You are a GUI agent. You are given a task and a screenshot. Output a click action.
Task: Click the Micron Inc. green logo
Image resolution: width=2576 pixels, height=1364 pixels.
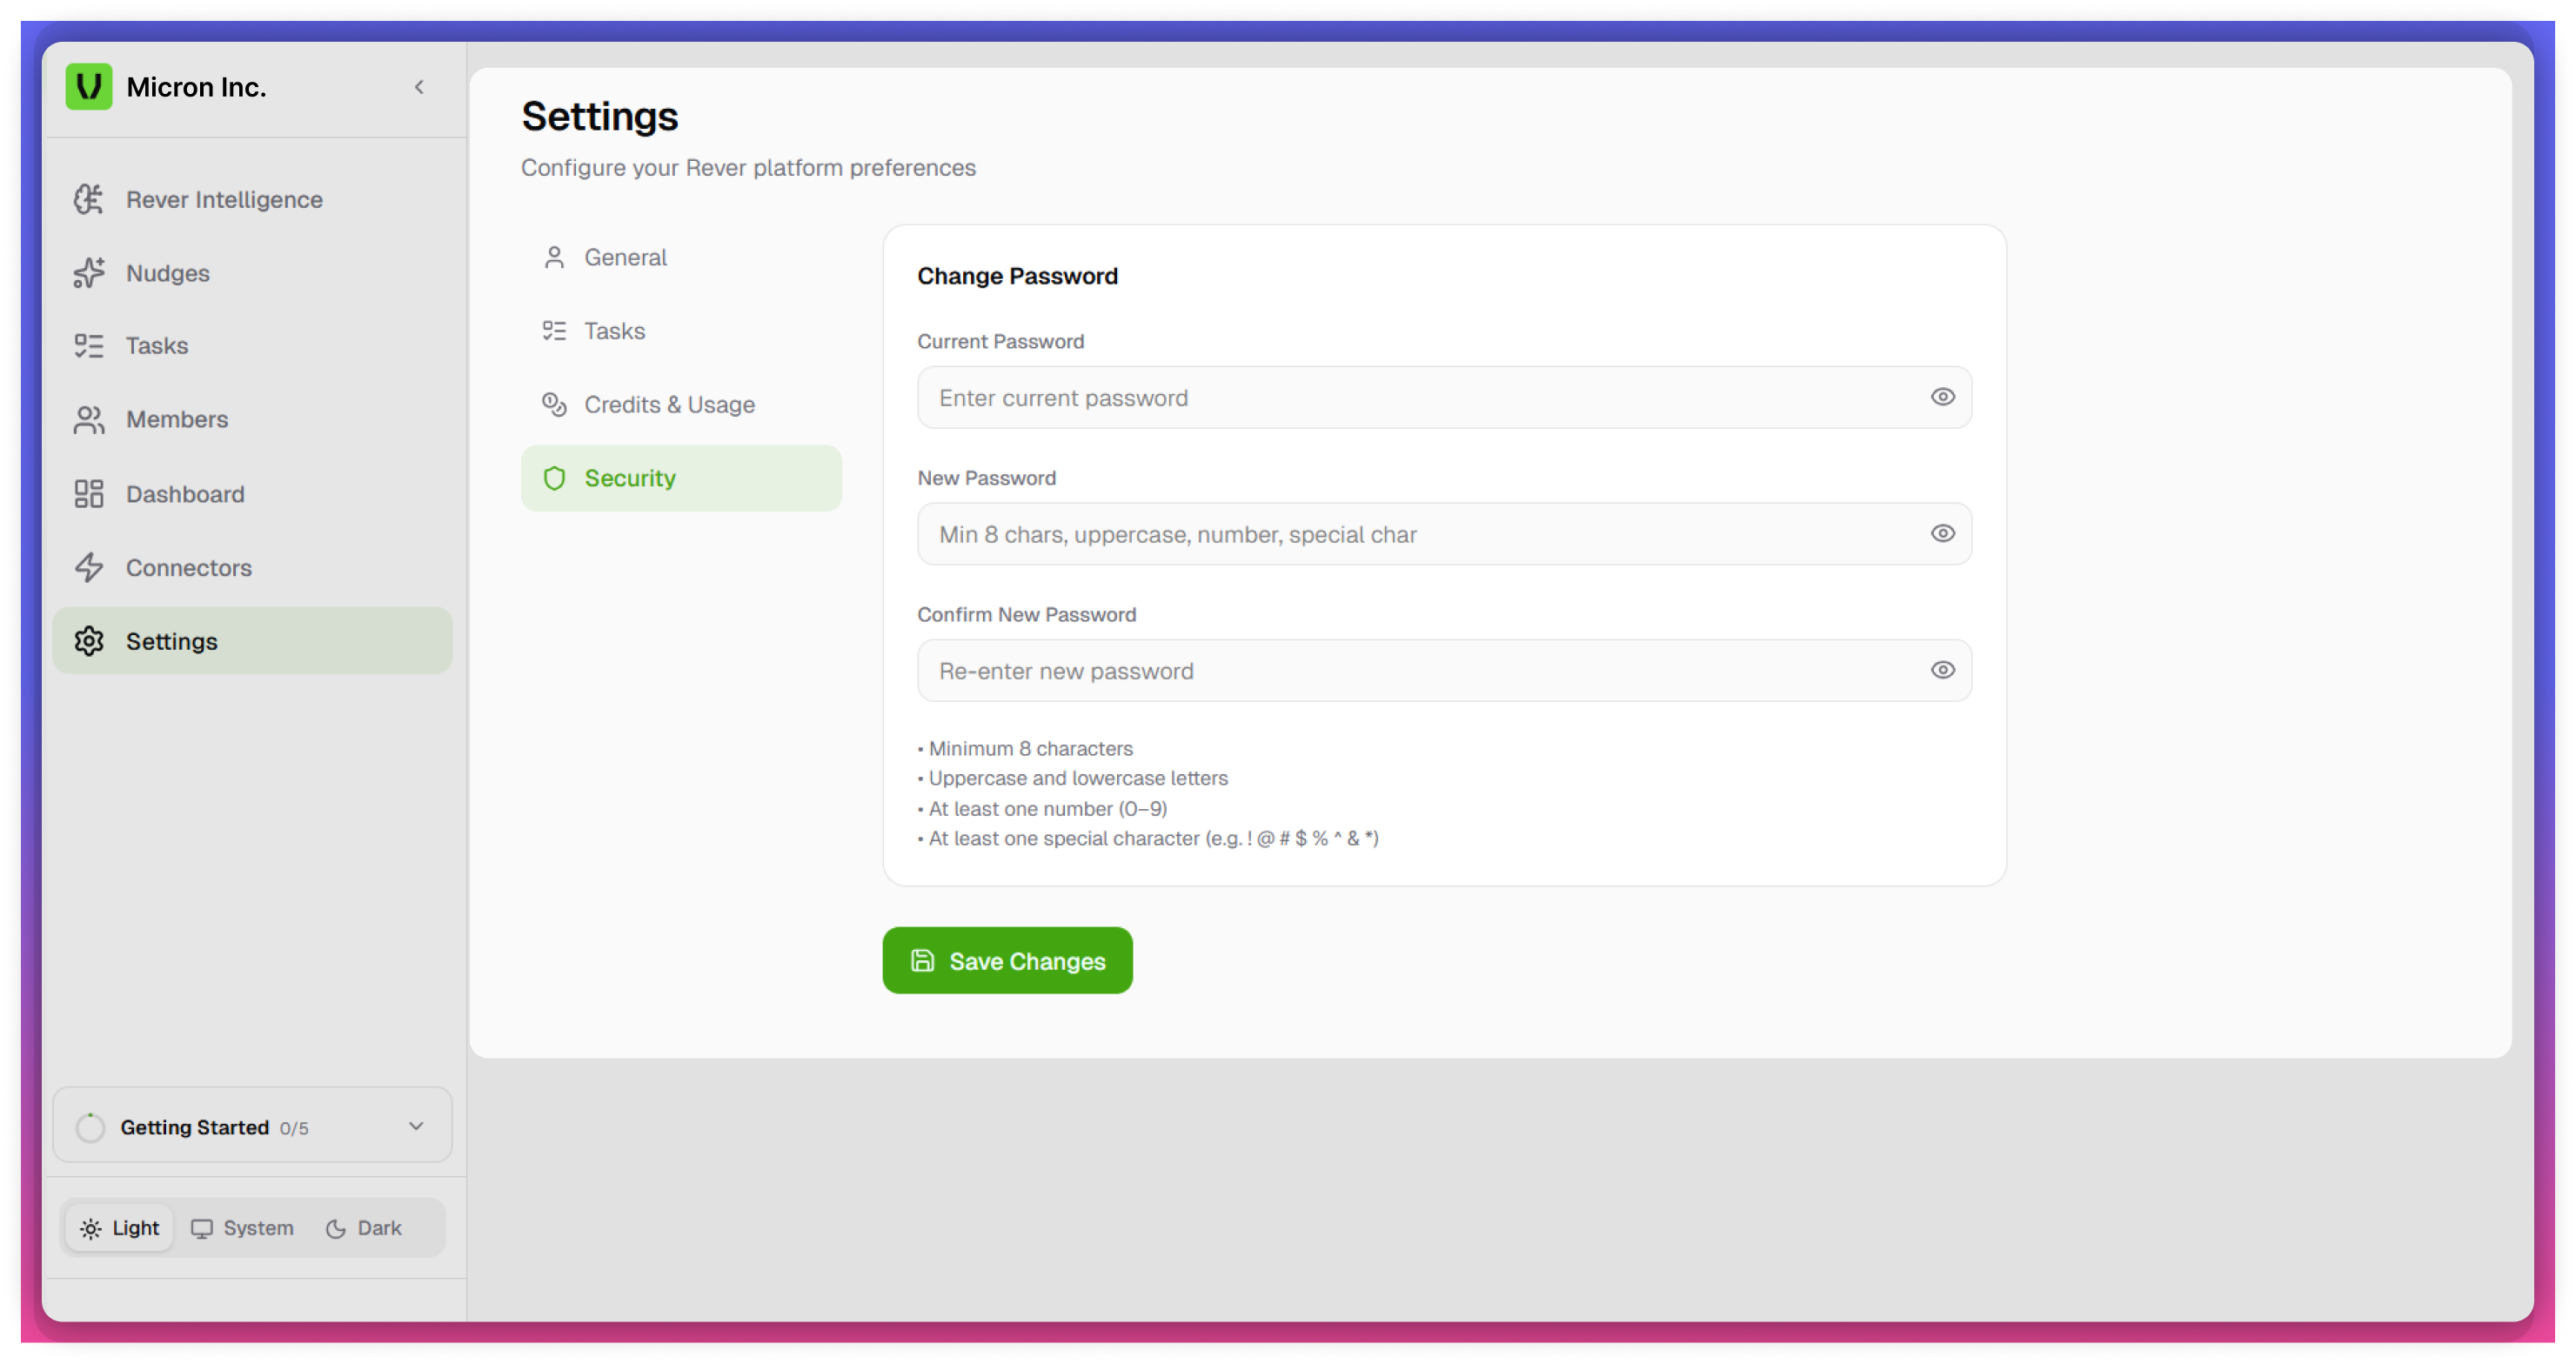(89, 87)
